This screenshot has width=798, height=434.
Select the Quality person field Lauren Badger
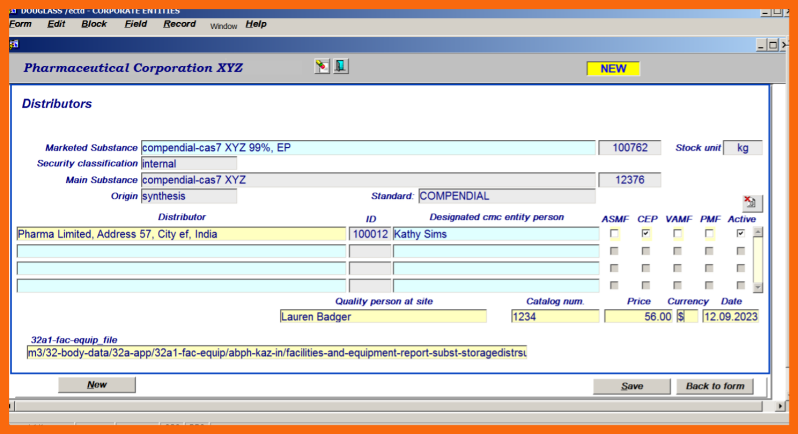coord(383,317)
